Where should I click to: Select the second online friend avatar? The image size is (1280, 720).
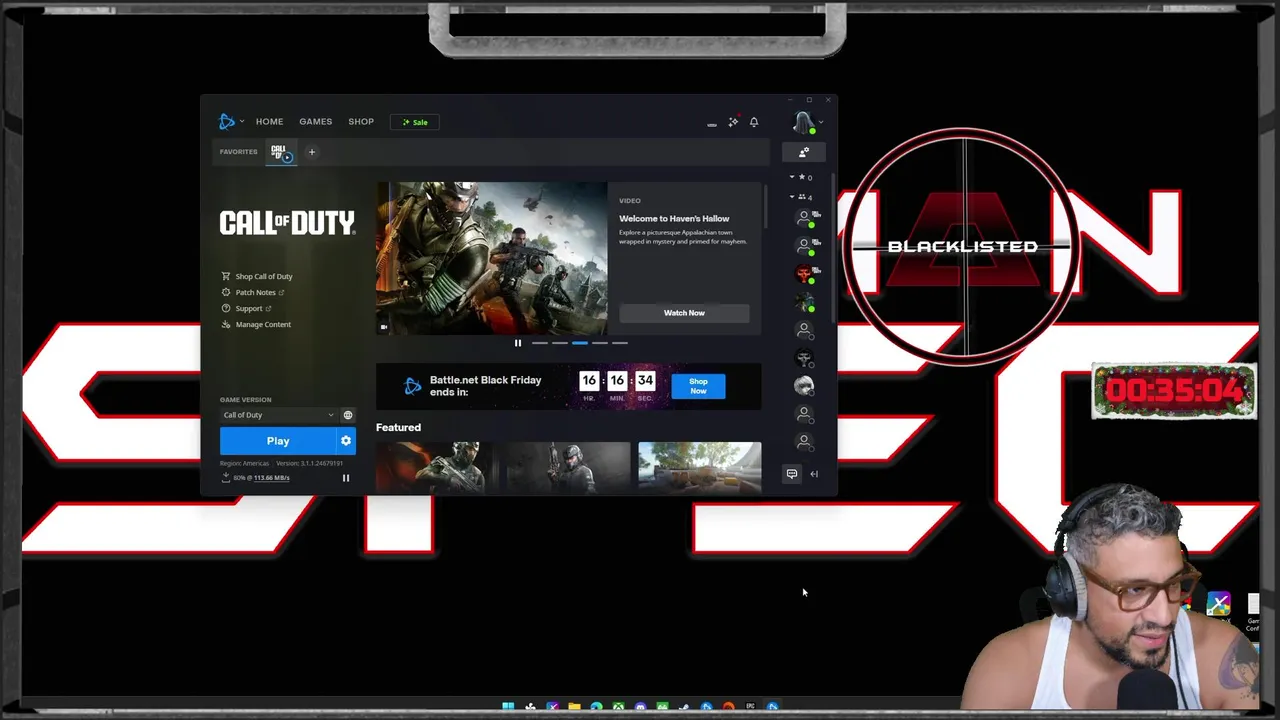(x=804, y=246)
